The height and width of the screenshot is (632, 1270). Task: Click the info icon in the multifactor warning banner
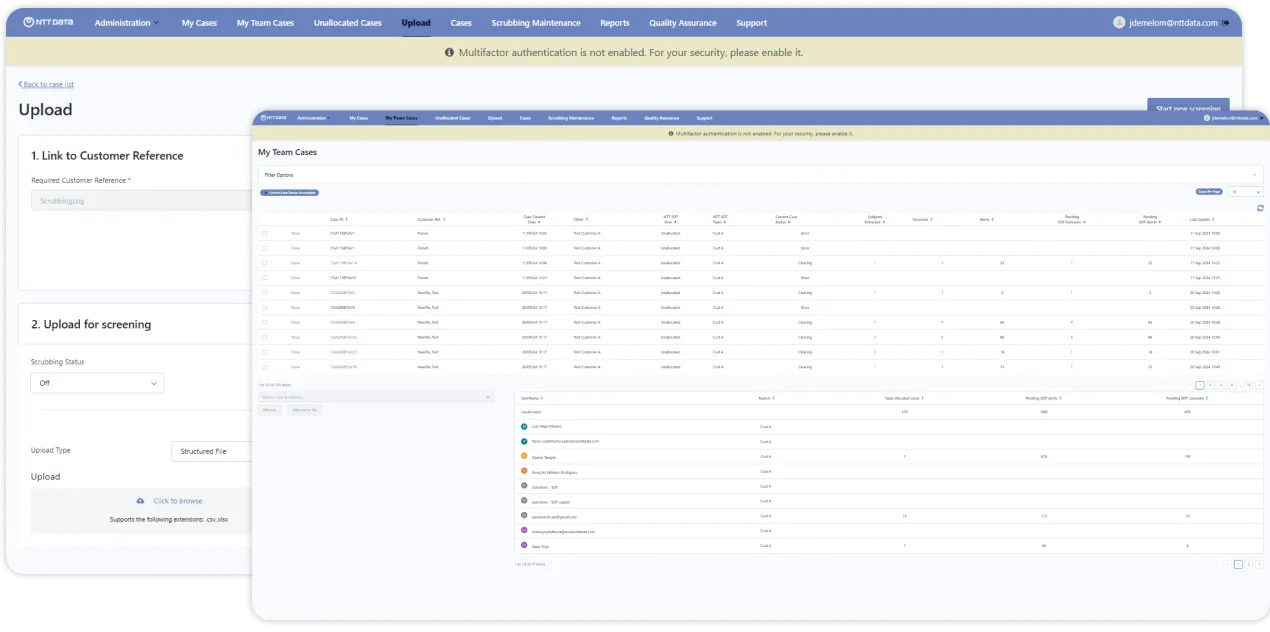coord(449,52)
